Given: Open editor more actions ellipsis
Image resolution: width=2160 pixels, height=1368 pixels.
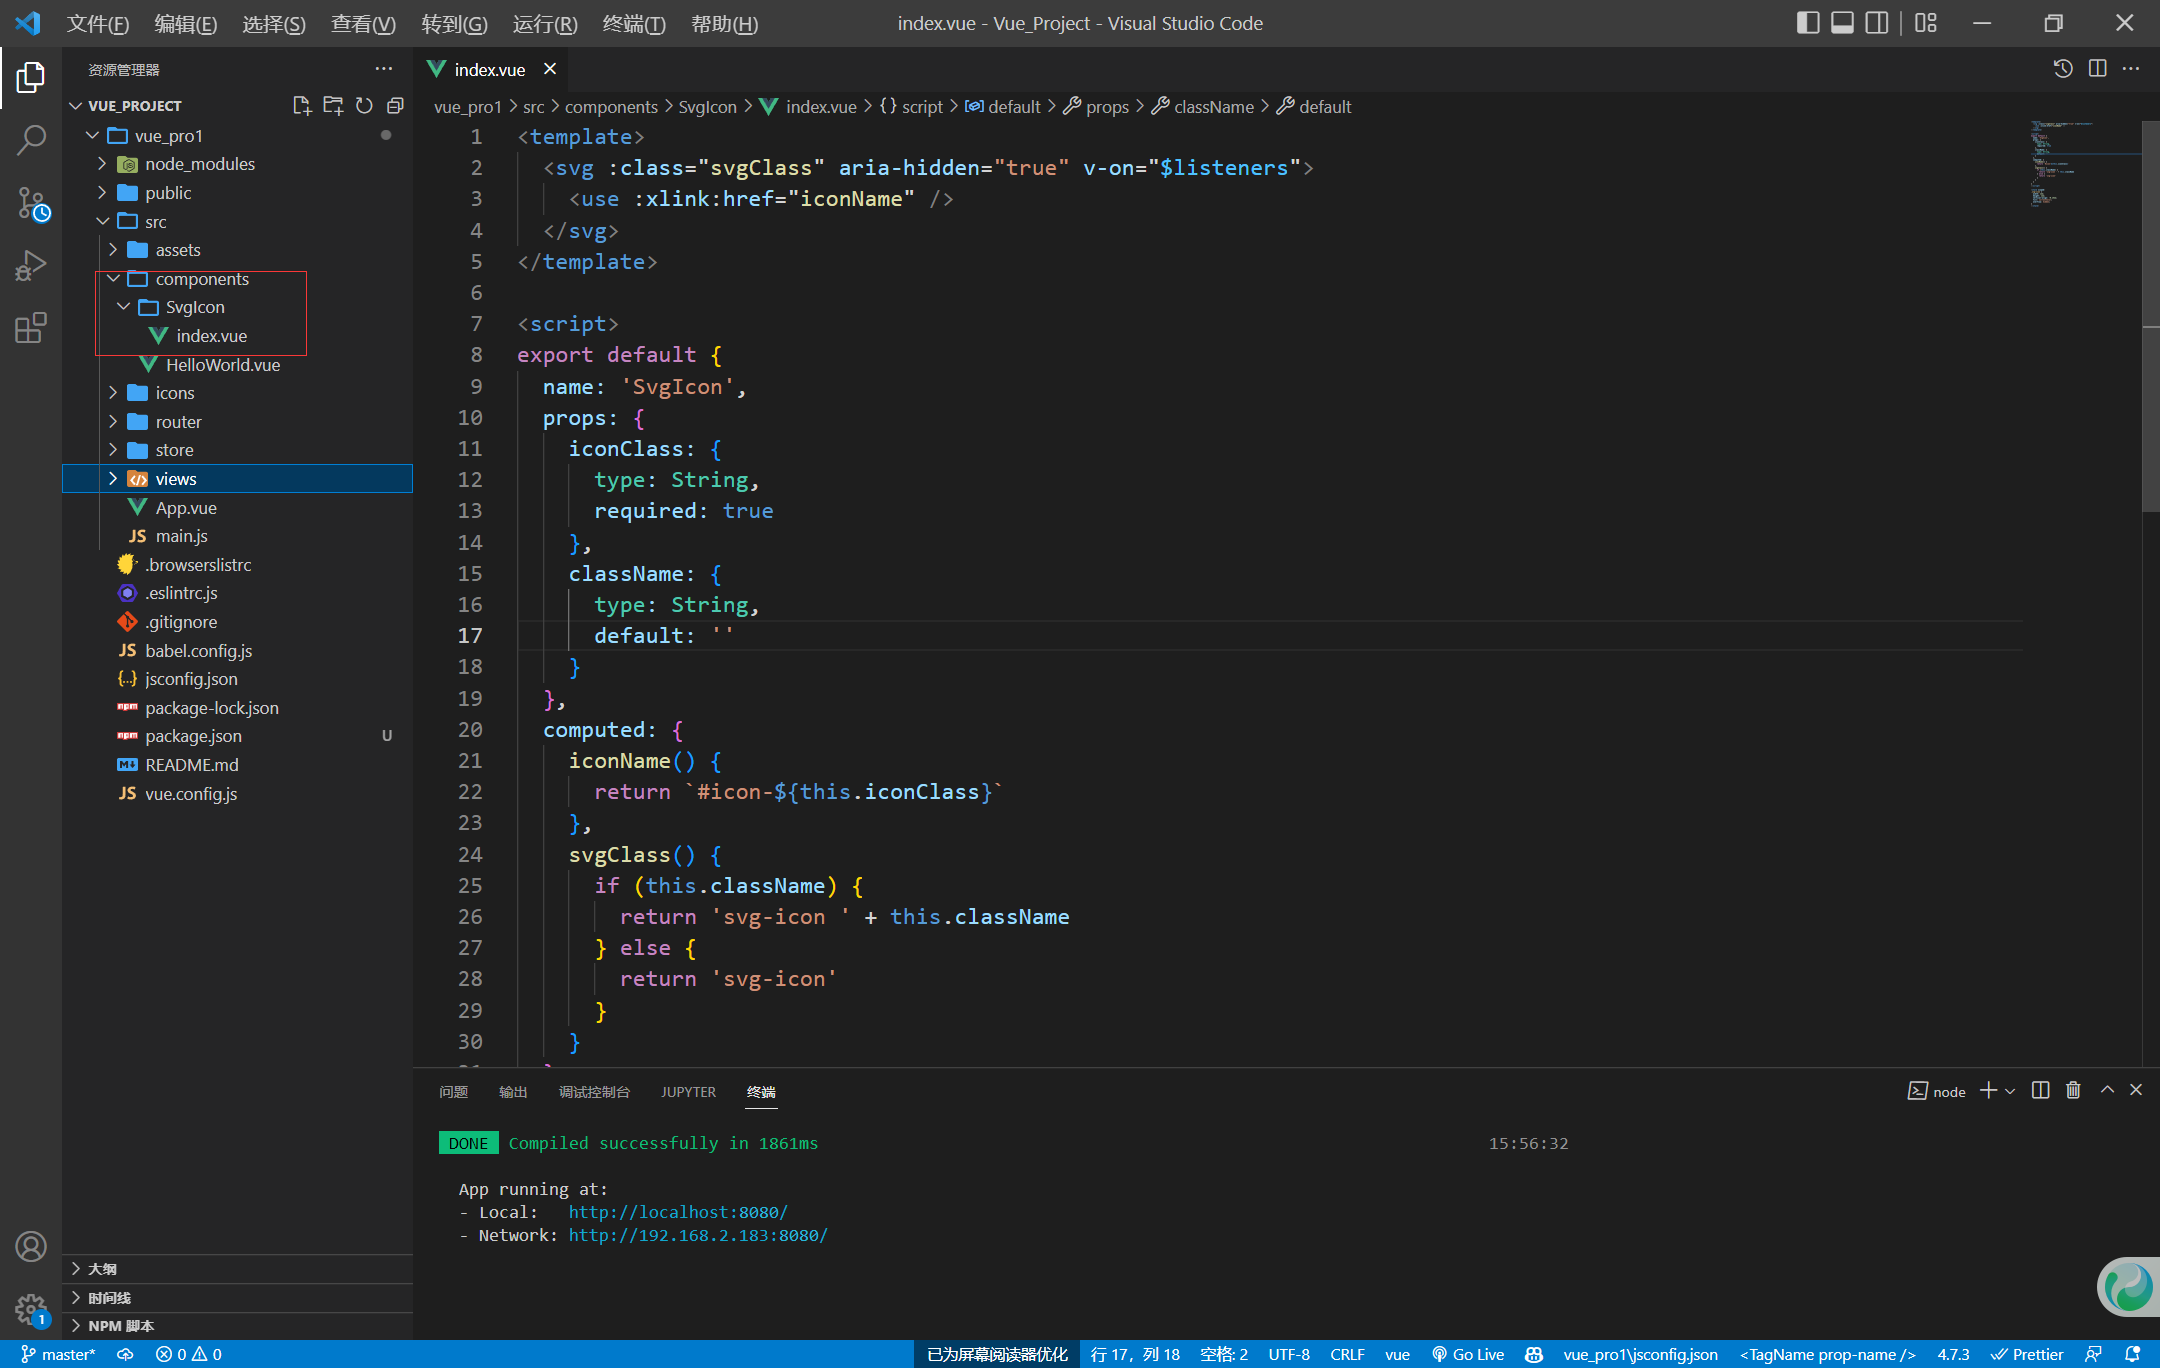Looking at the screenshot, I should click(x=2131, y=68).
